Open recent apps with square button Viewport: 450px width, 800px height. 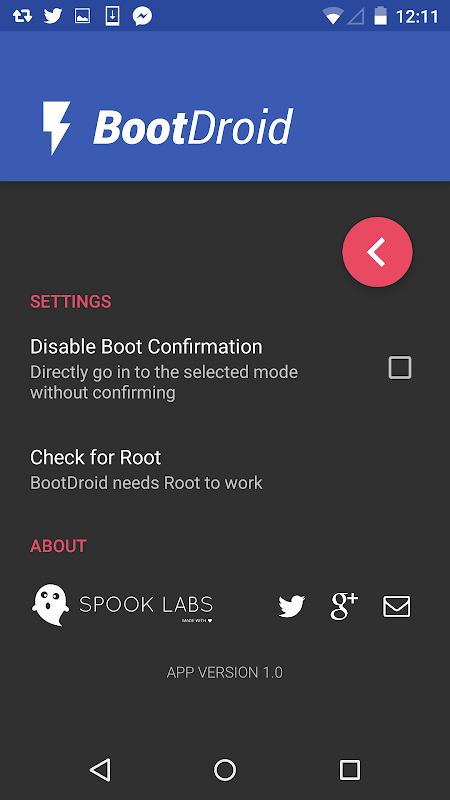(x=350, y=769)
